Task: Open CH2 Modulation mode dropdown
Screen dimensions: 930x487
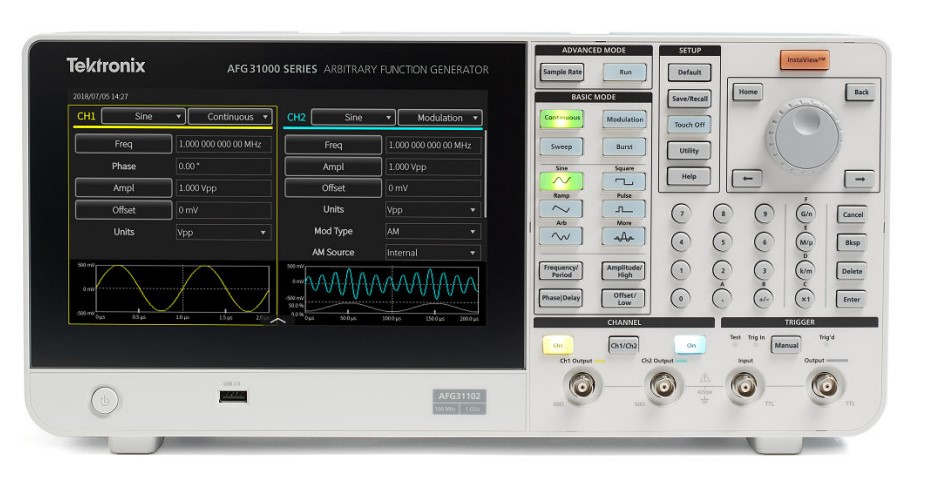Action: [440, 117]
